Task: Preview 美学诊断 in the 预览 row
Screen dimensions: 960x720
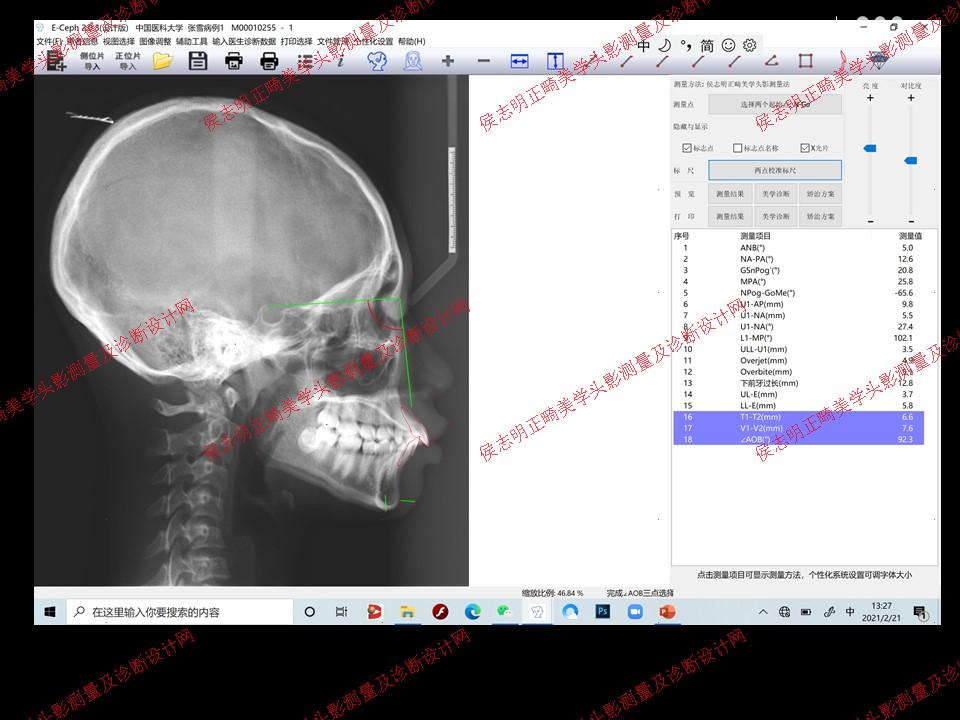Action: click(776, 193)
